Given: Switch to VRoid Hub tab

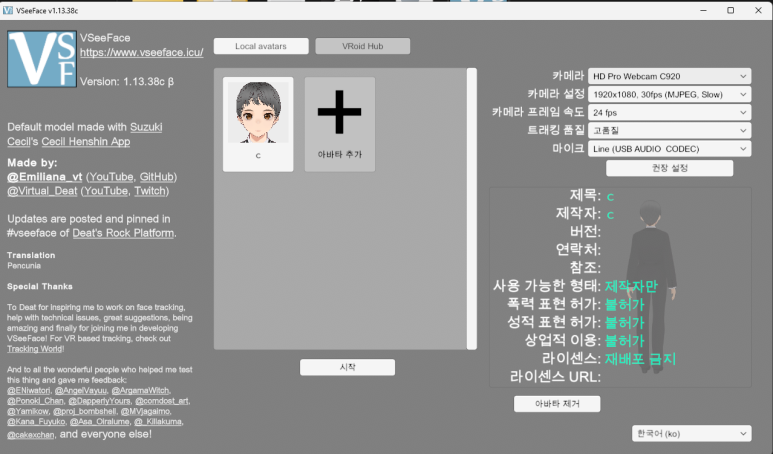Looking at the screenshot, I should click(x=362, y=46).
